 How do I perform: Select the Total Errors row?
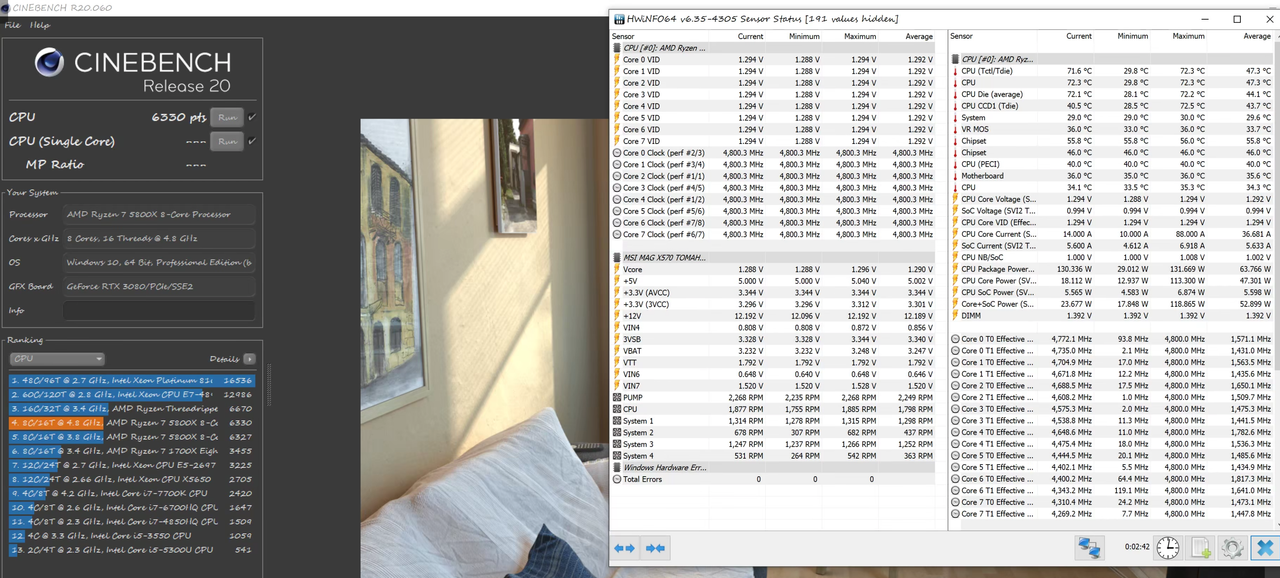click(x=773, y=479)
